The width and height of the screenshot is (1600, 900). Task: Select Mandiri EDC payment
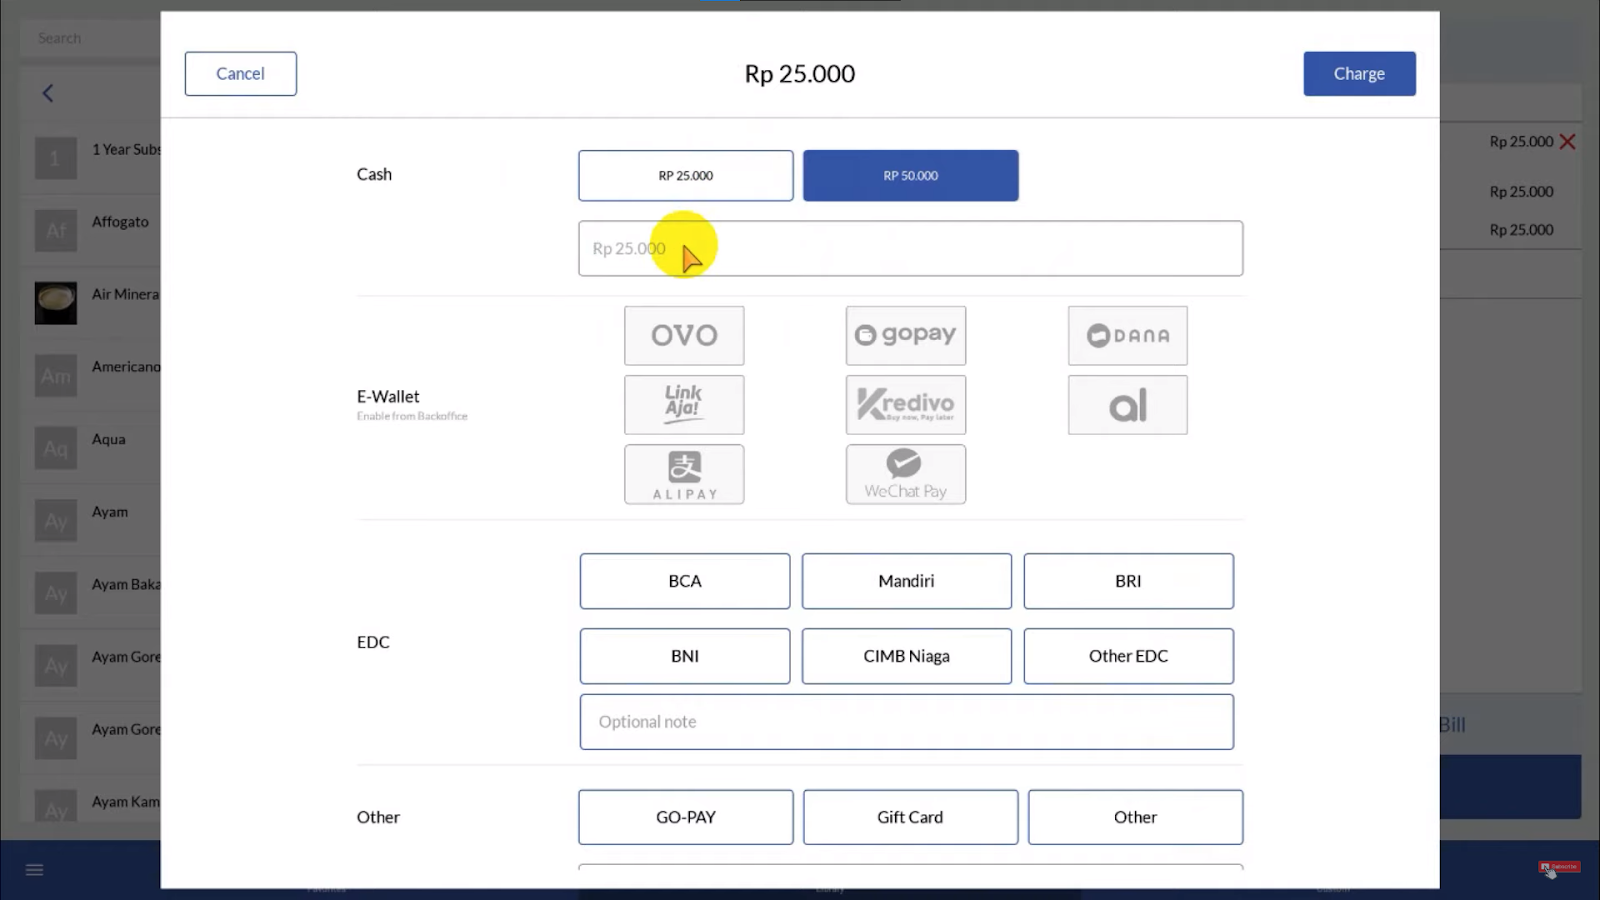(907, 581)
